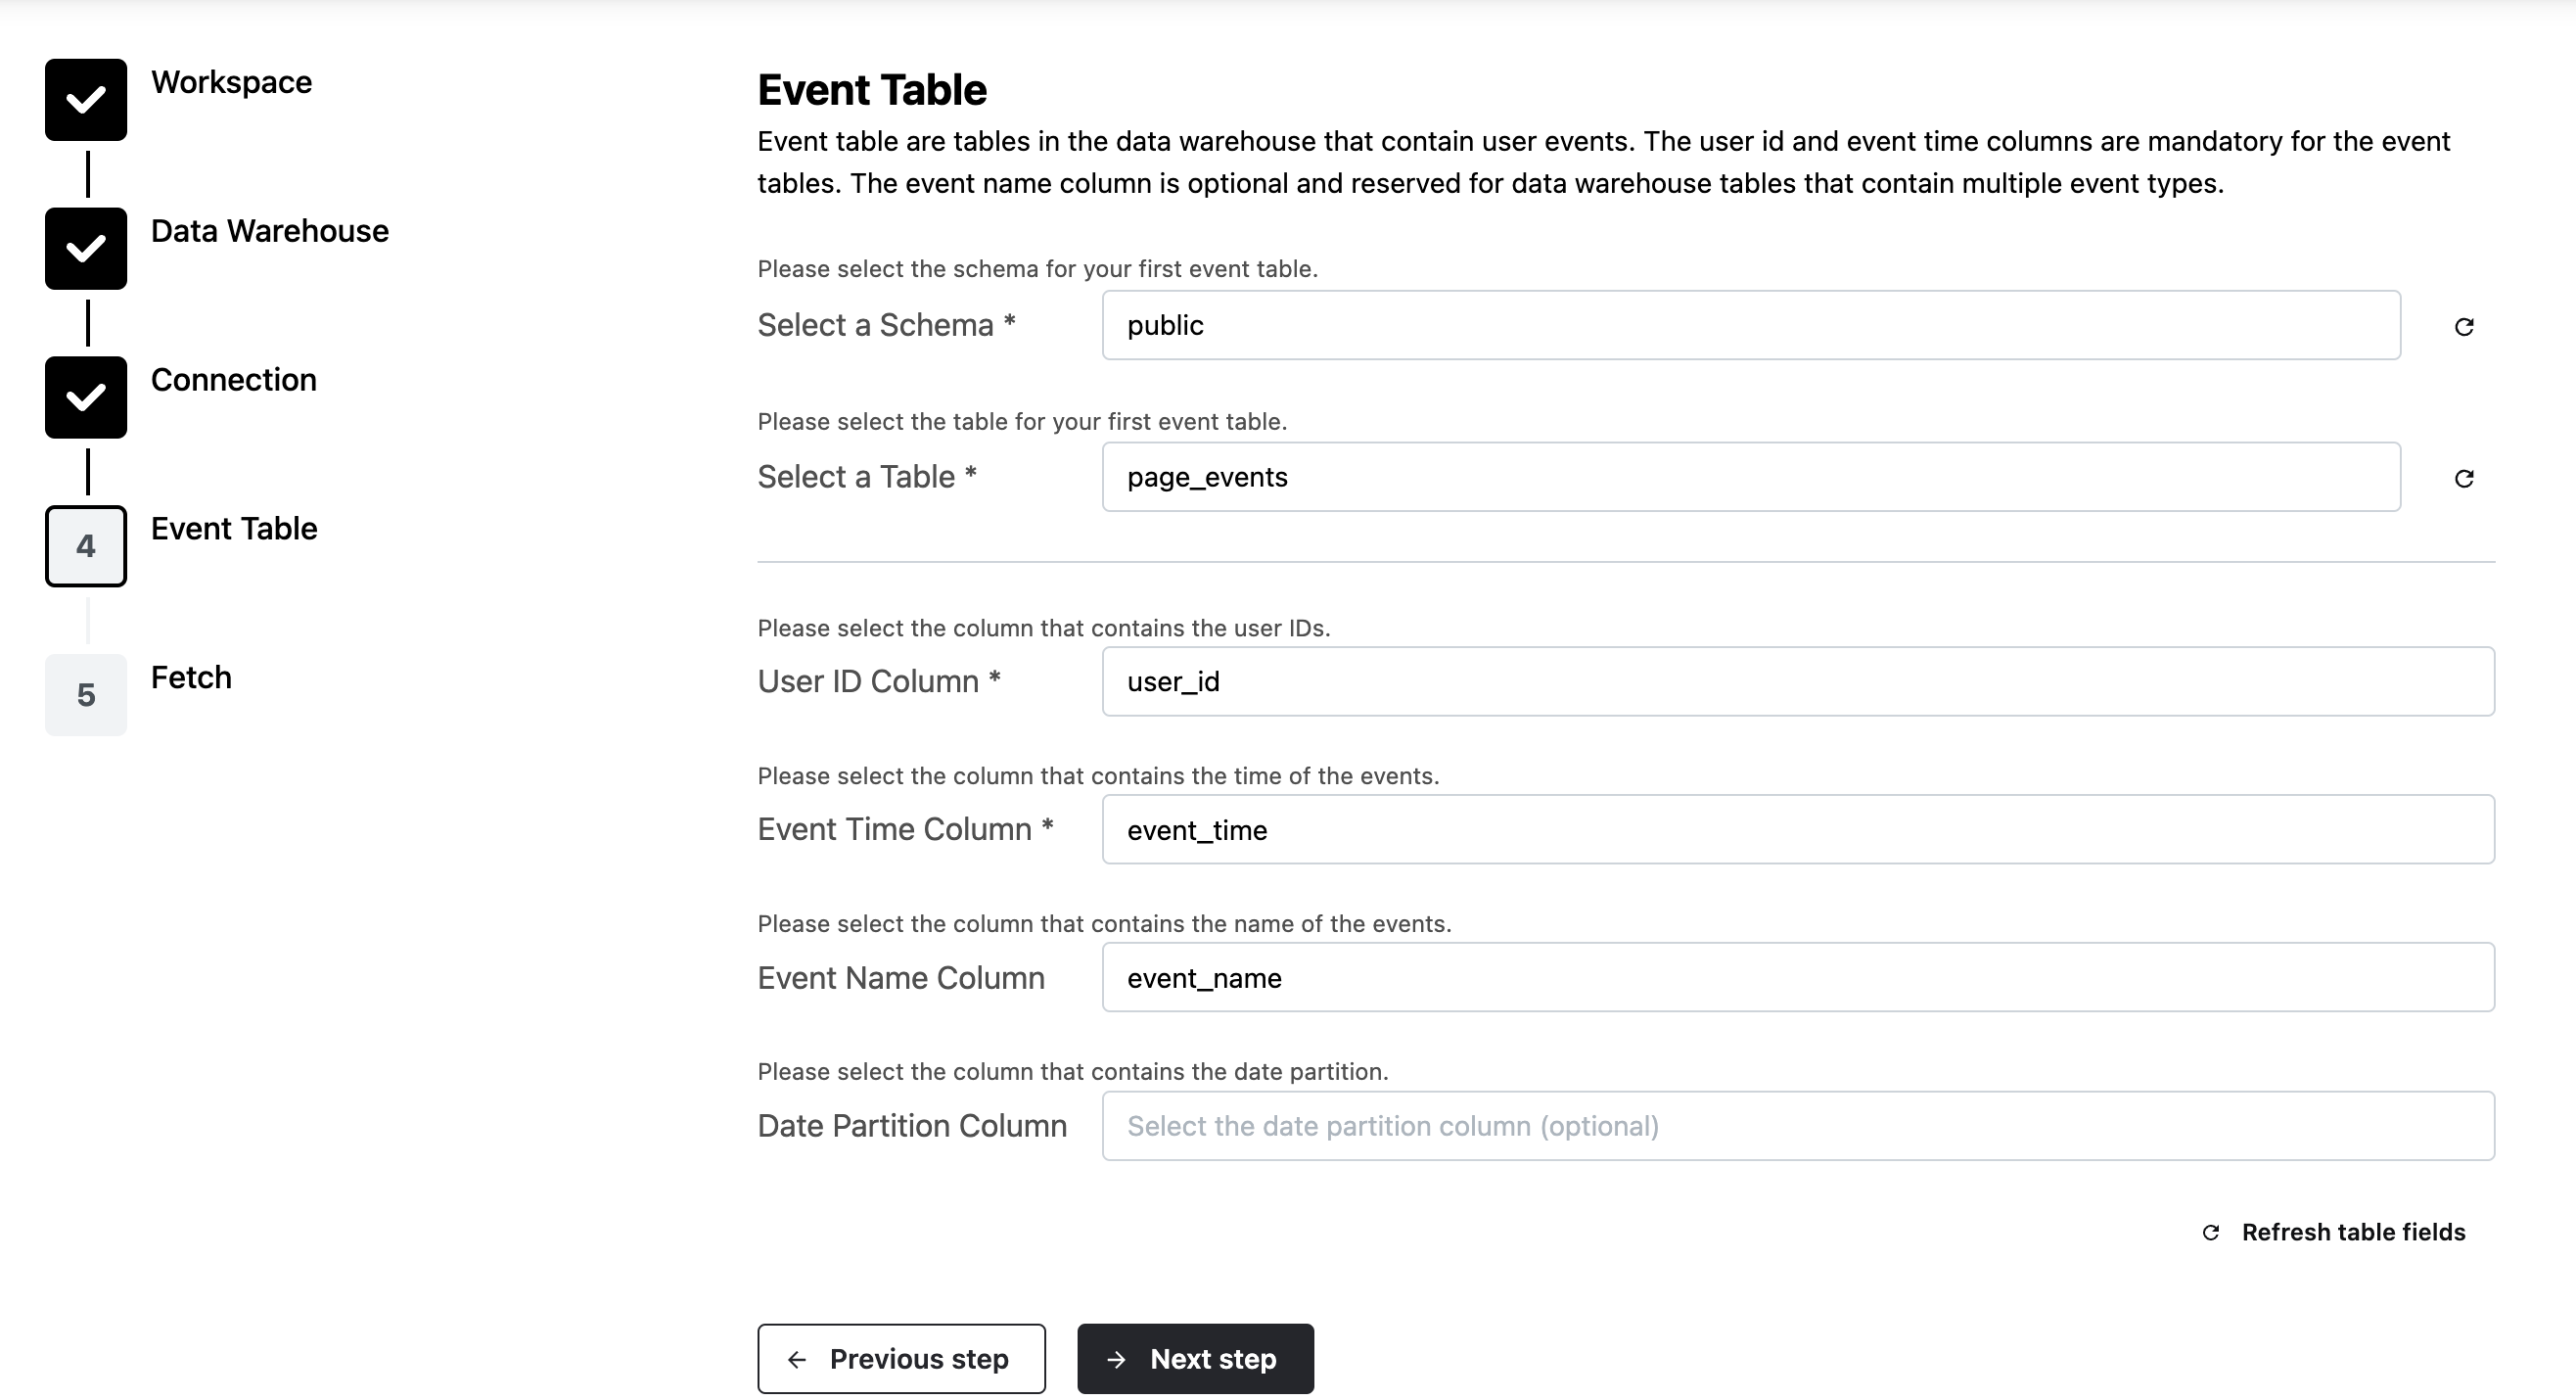Click the completed Workspace step checkmark
This screenshot has width=2576, height=1400.
[86, 100]
